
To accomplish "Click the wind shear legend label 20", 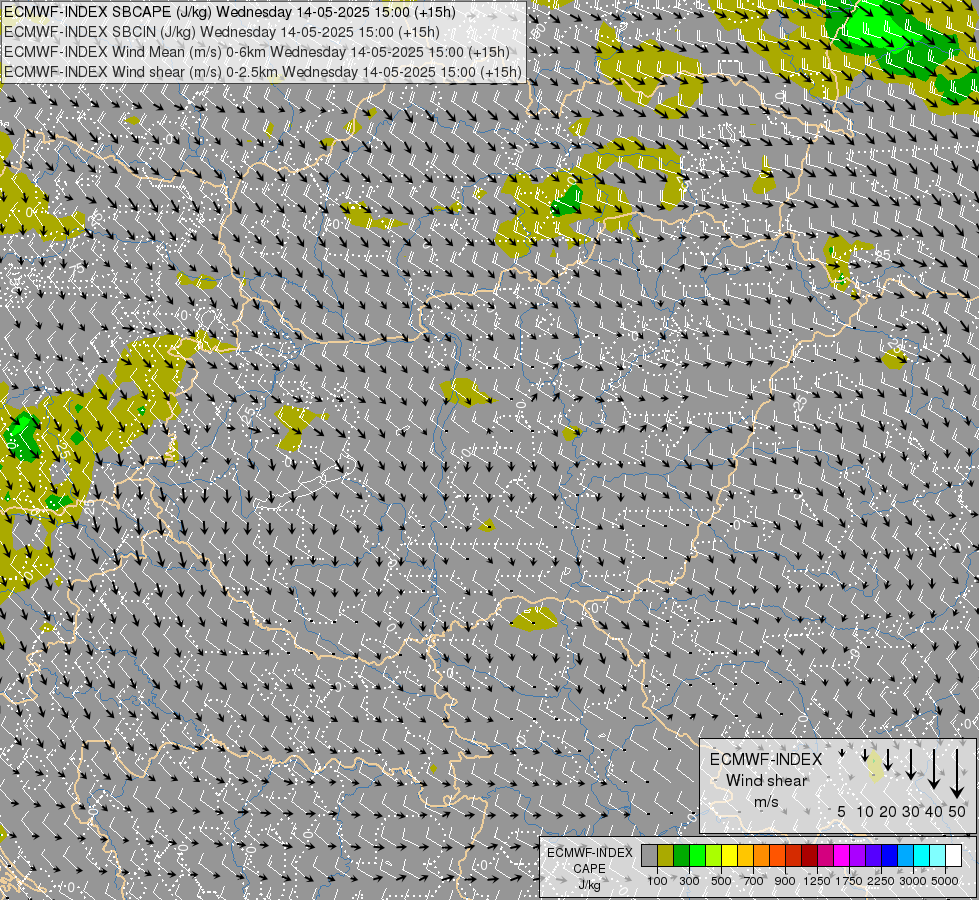I will click(x=888, y=811).
